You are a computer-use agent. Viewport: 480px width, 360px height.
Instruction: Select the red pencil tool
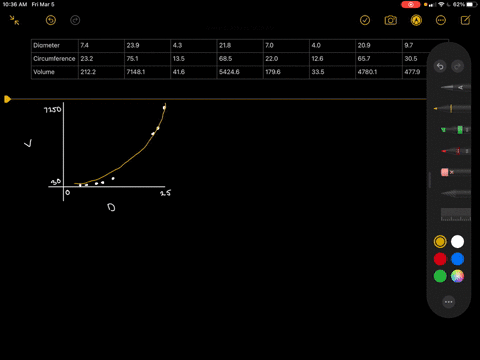click(x=456, y=151)
